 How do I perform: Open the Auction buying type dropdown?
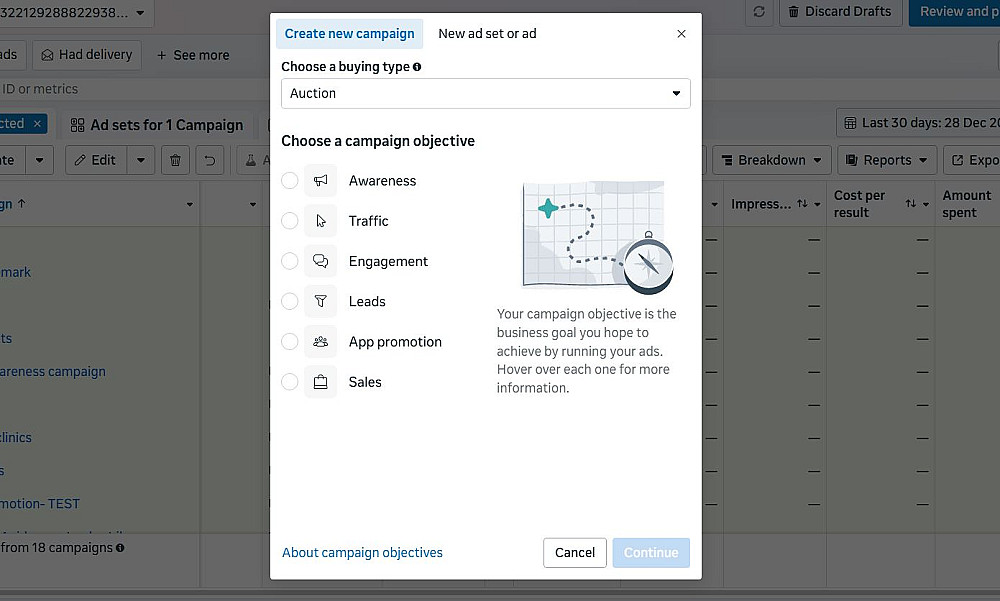[485, 93]
